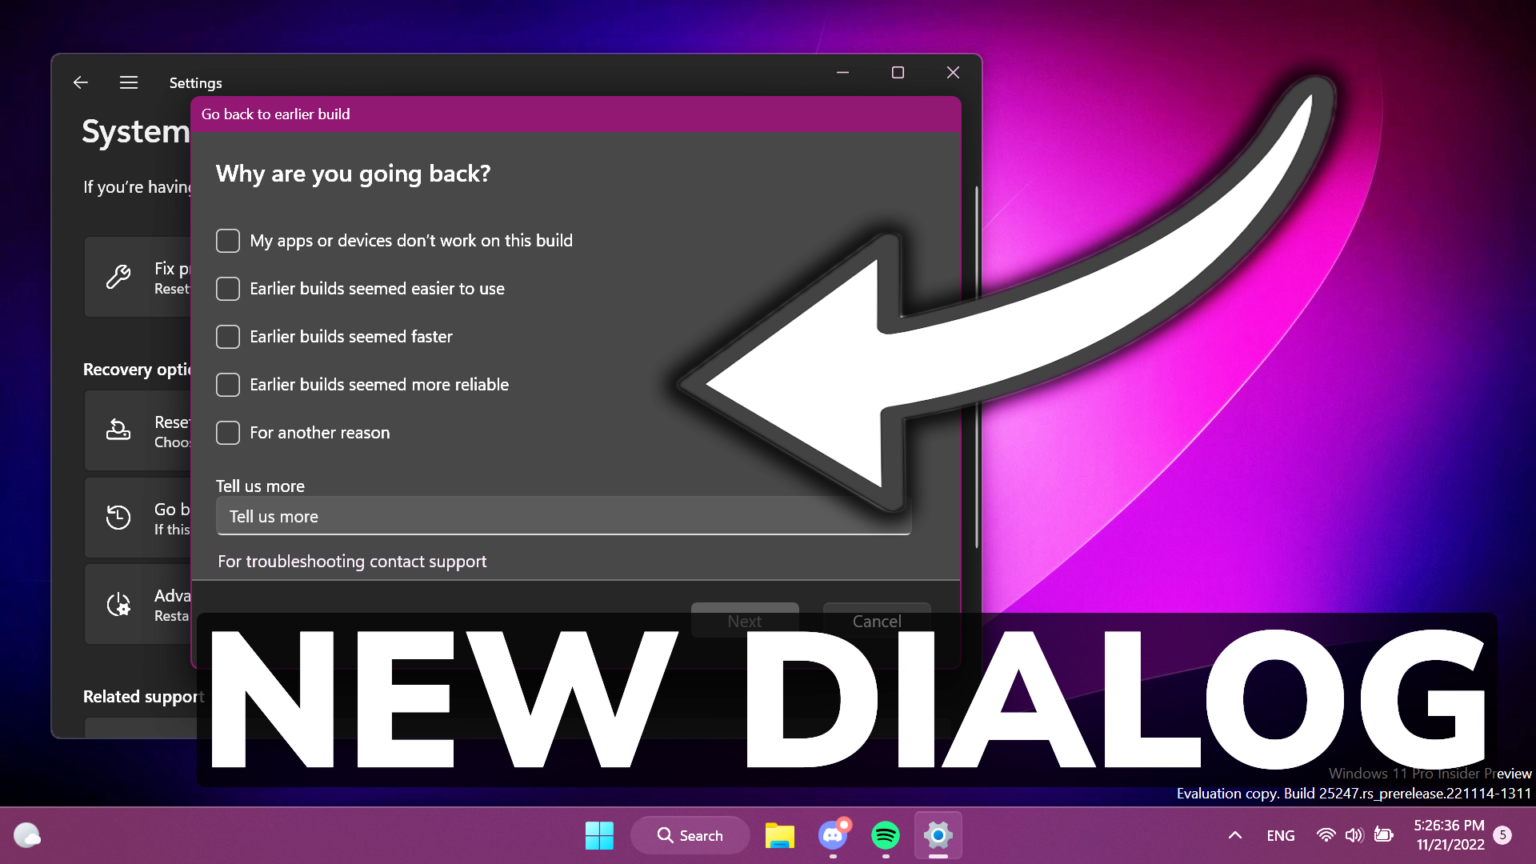
Task: Open Spotify from the taskbar
Action: 885,835
